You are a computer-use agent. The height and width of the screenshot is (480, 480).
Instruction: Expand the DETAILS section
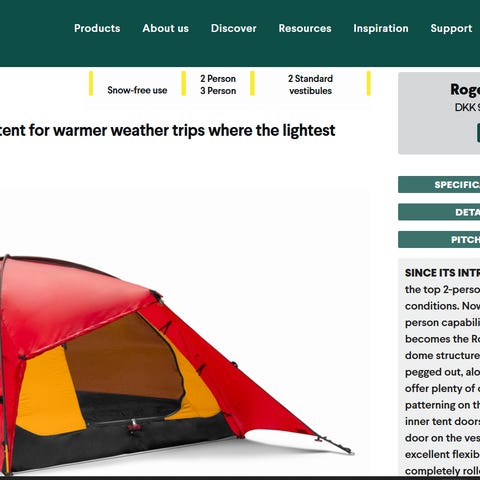coord(439,212)
